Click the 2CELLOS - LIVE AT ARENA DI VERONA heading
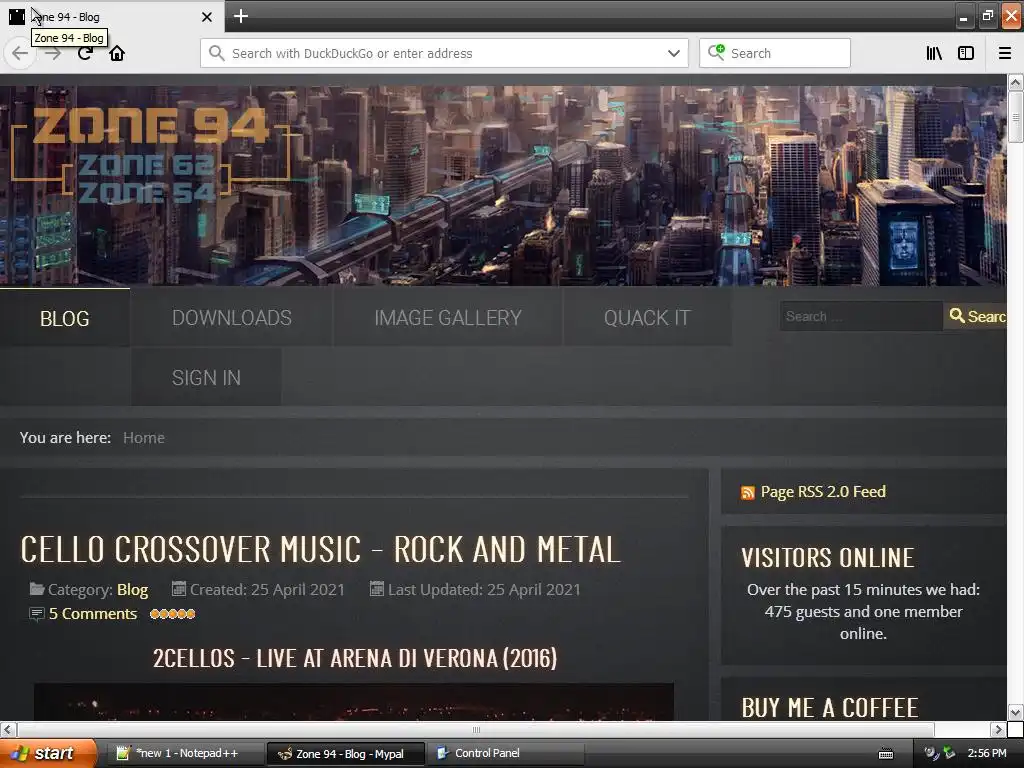Screen dimensions: 1024x768 coord(355,658)
